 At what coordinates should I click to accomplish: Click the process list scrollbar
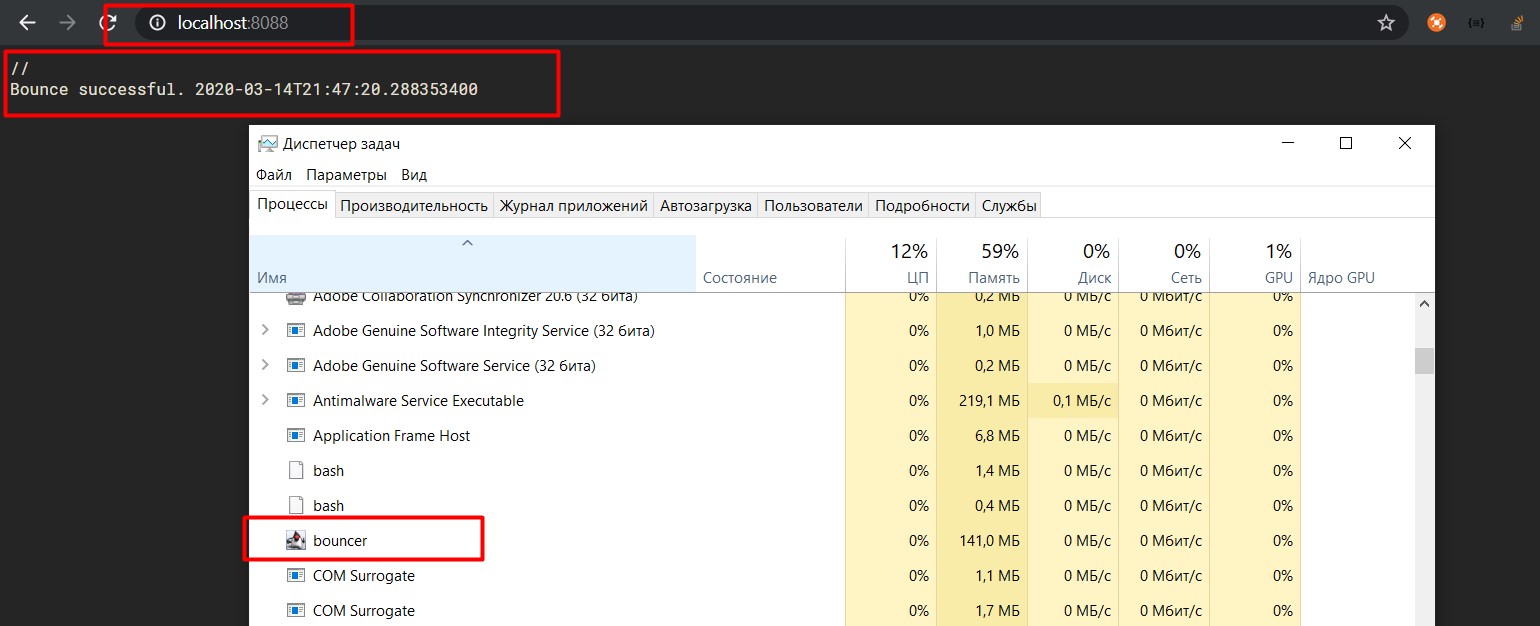(1424, 360)
